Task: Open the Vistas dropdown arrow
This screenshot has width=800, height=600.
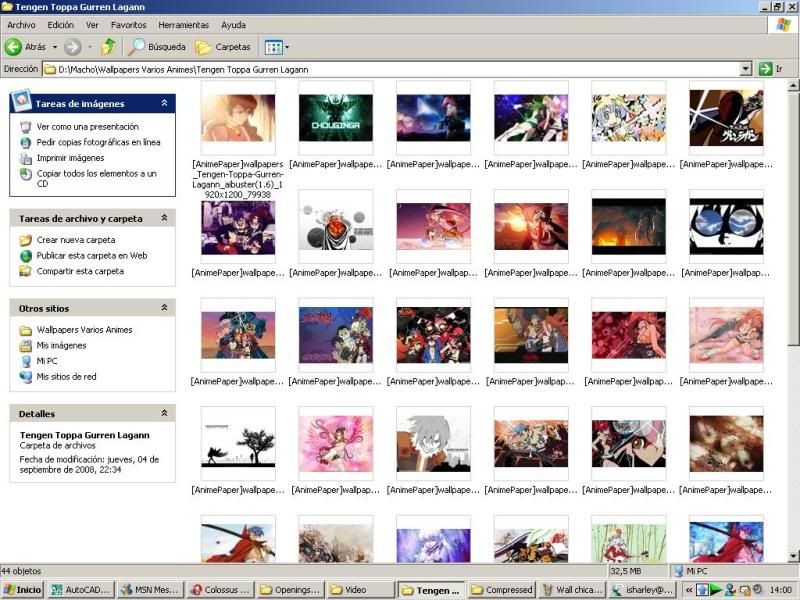Action: [x=287, y=47]
